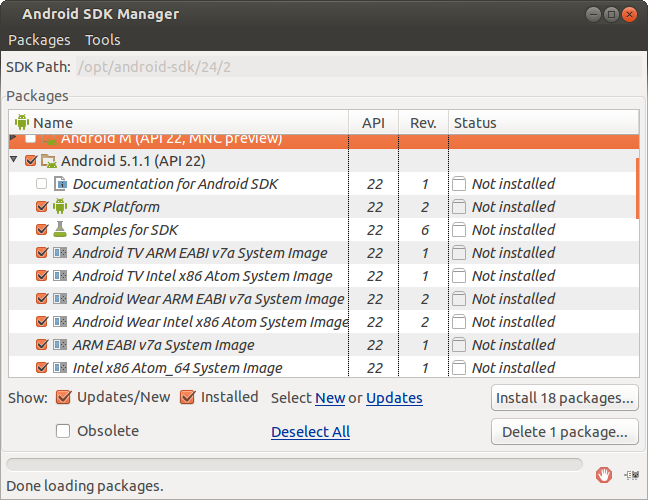
Task: Click the package list vertical scrollbar thumb
Action: pos(637,188)
